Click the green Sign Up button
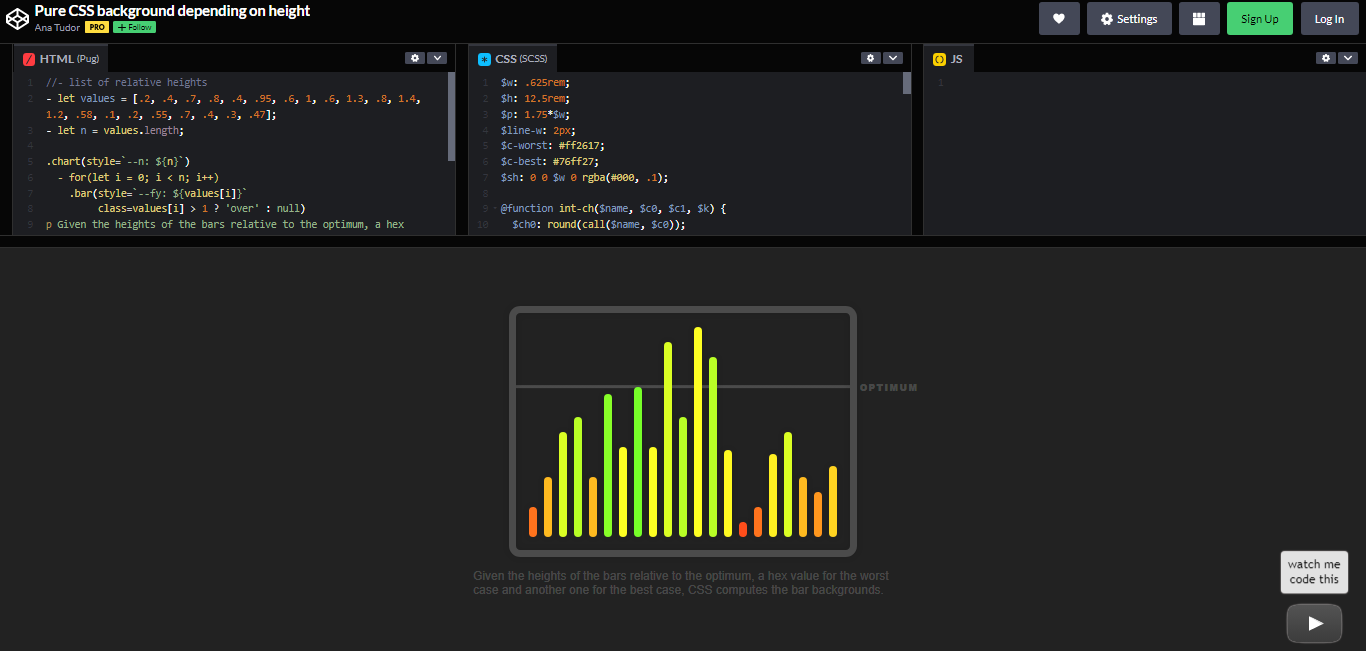This screenshot has height=651, width=1366. pos(1259,18)
